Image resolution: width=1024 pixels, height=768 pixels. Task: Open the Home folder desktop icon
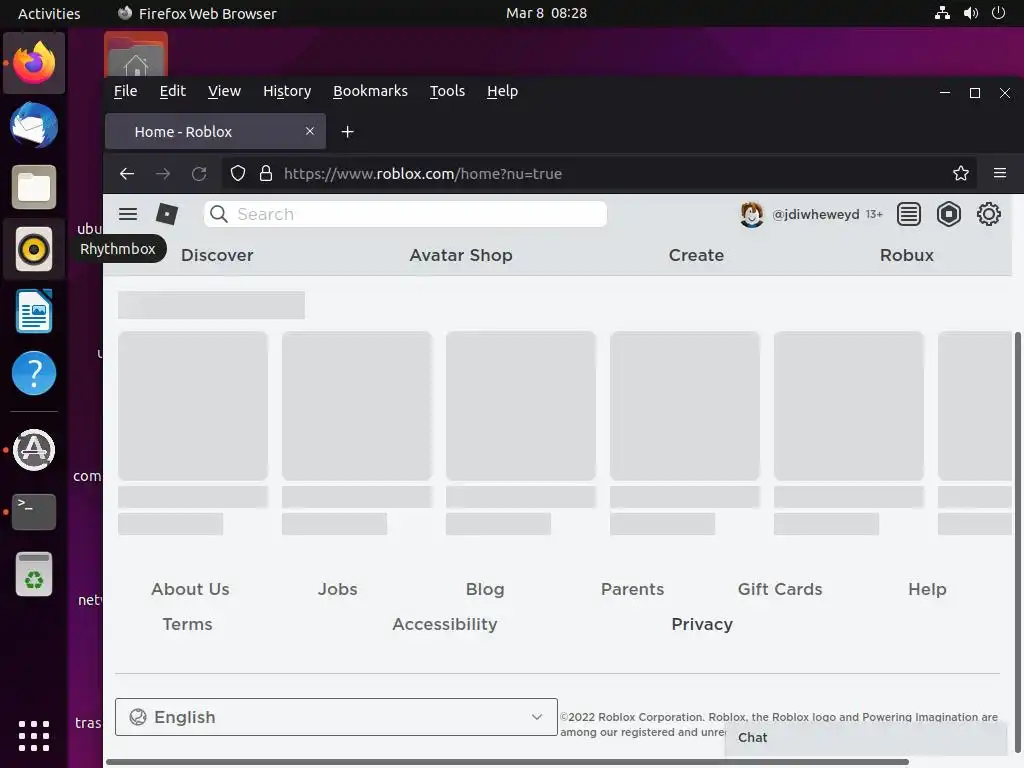[136, 55]
